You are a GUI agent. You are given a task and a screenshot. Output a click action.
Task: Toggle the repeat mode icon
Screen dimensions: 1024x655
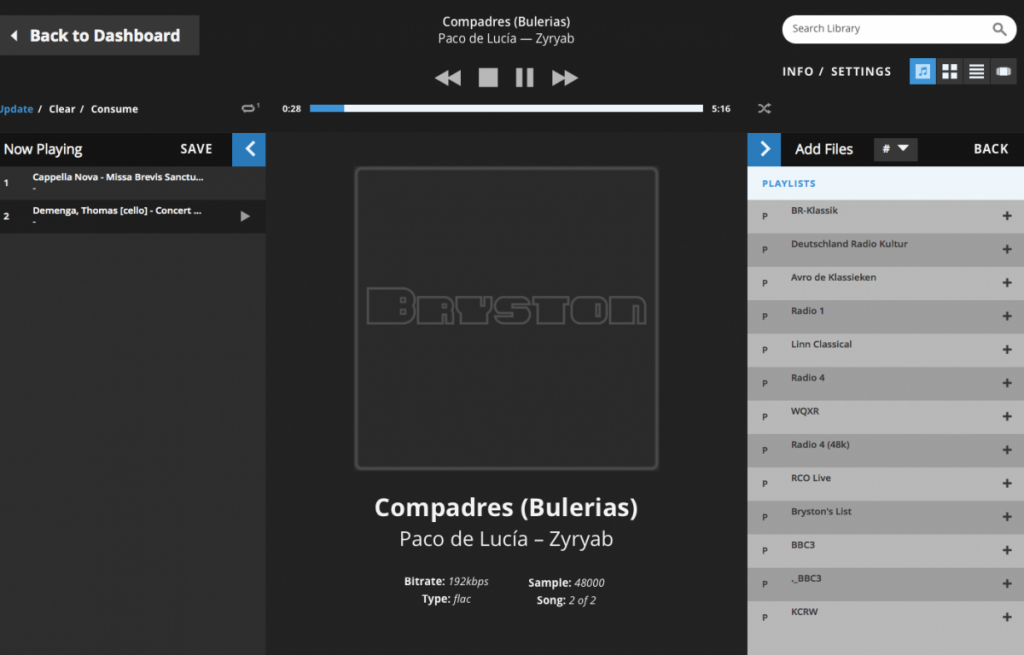tap(249, 108)
